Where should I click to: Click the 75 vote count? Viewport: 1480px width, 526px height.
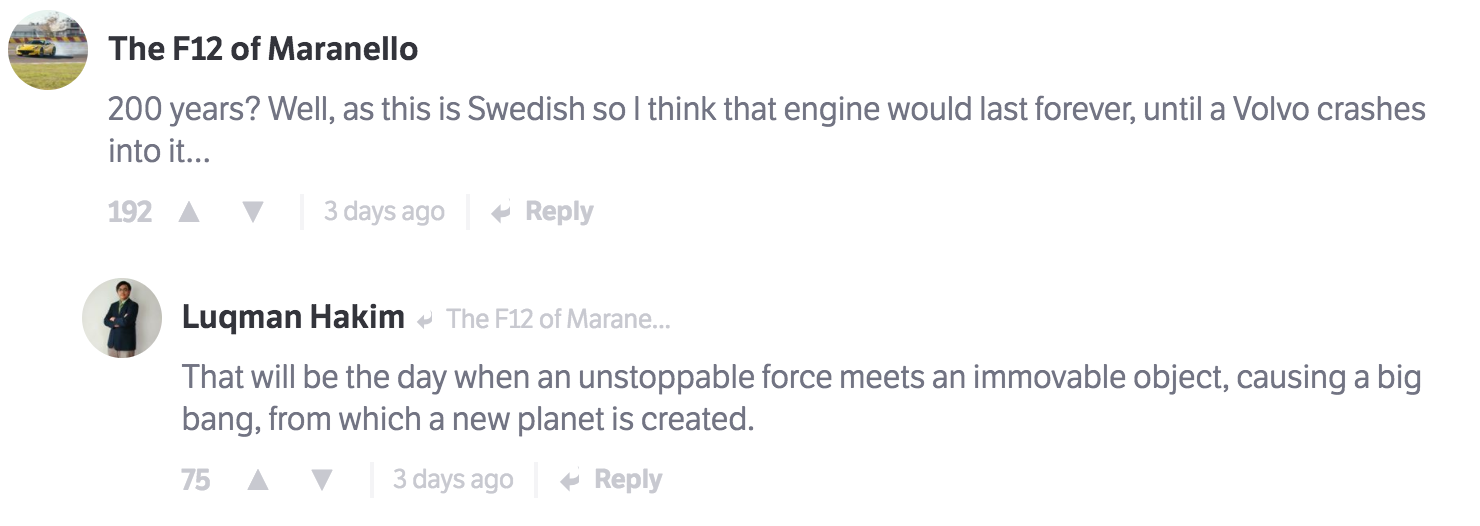(x=196, y=480)
